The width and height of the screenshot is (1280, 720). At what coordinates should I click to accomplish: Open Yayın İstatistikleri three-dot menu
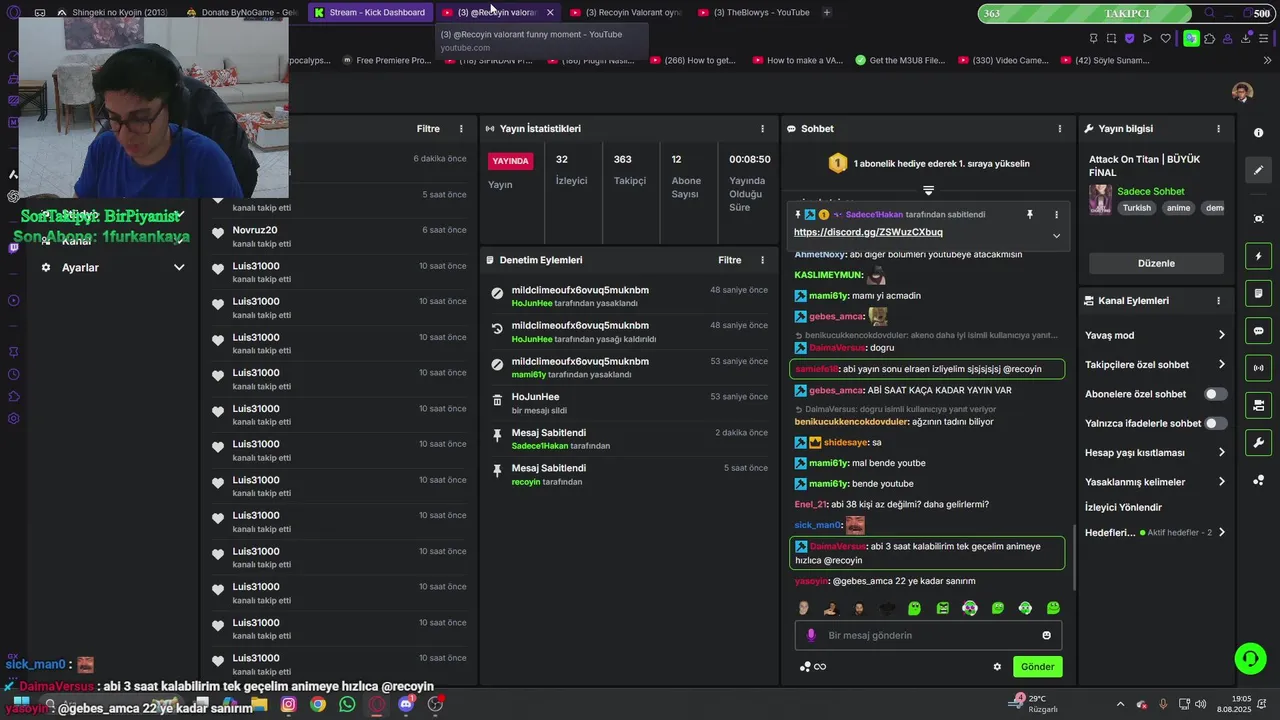coord(762,129)
